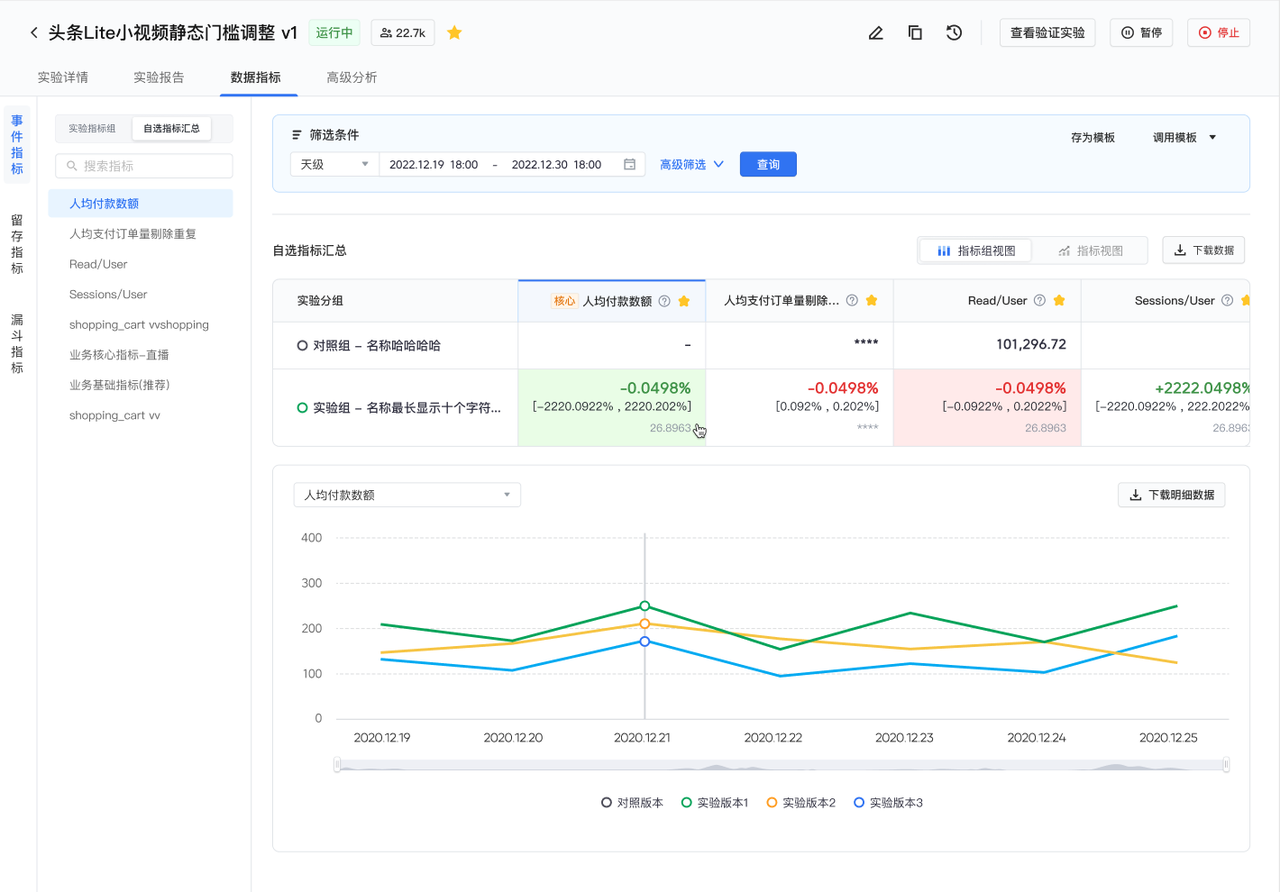This screenshot has height=892, width=1280.
Task: Click 下载数据 button
Action: pos(1203,250)
